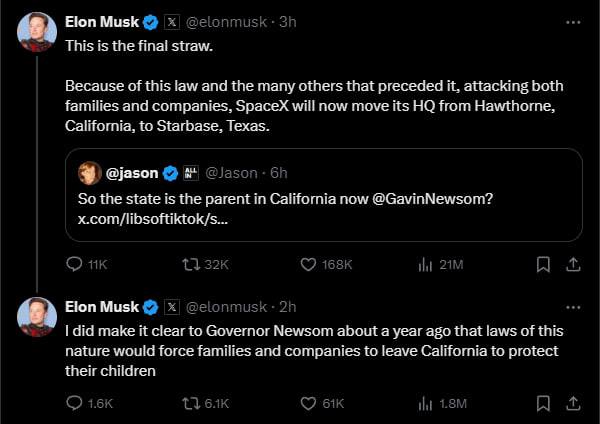Open the @elonmusk handle on second tweet

226,307
